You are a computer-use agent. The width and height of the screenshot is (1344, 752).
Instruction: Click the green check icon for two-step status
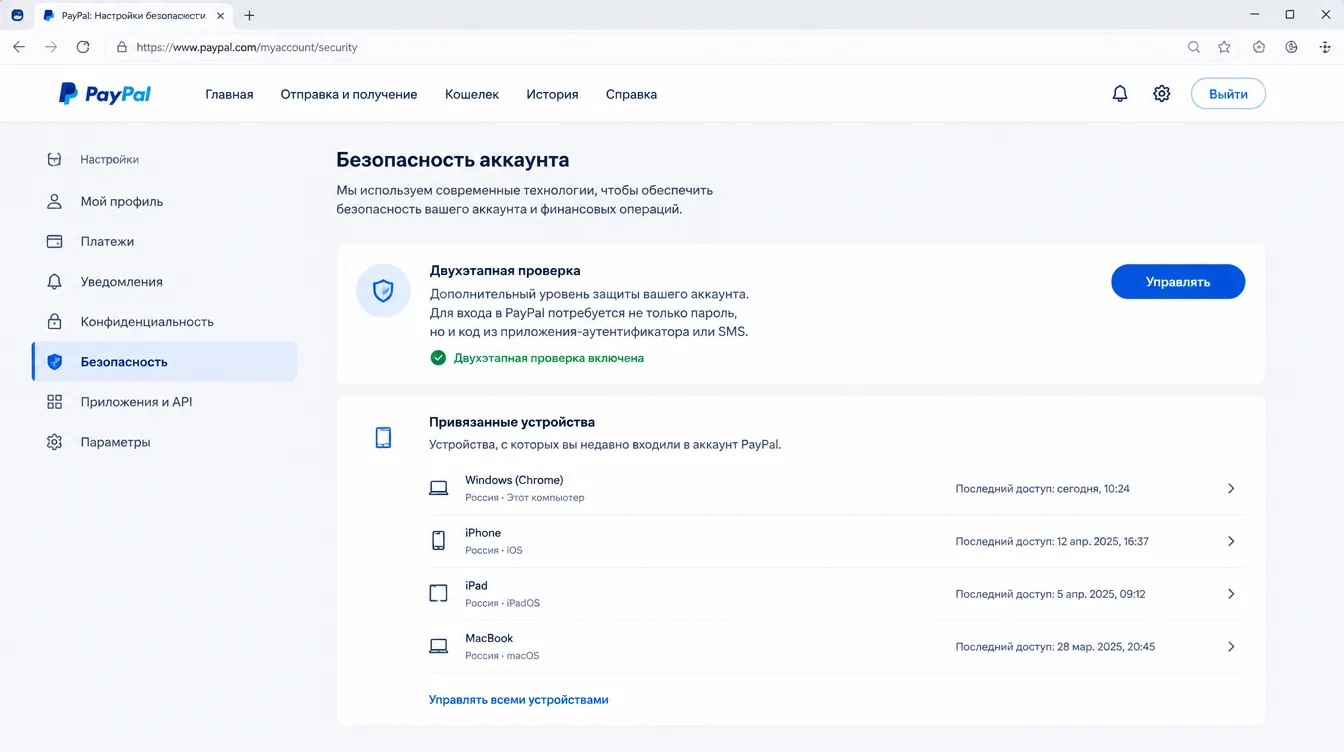[438, 357]
